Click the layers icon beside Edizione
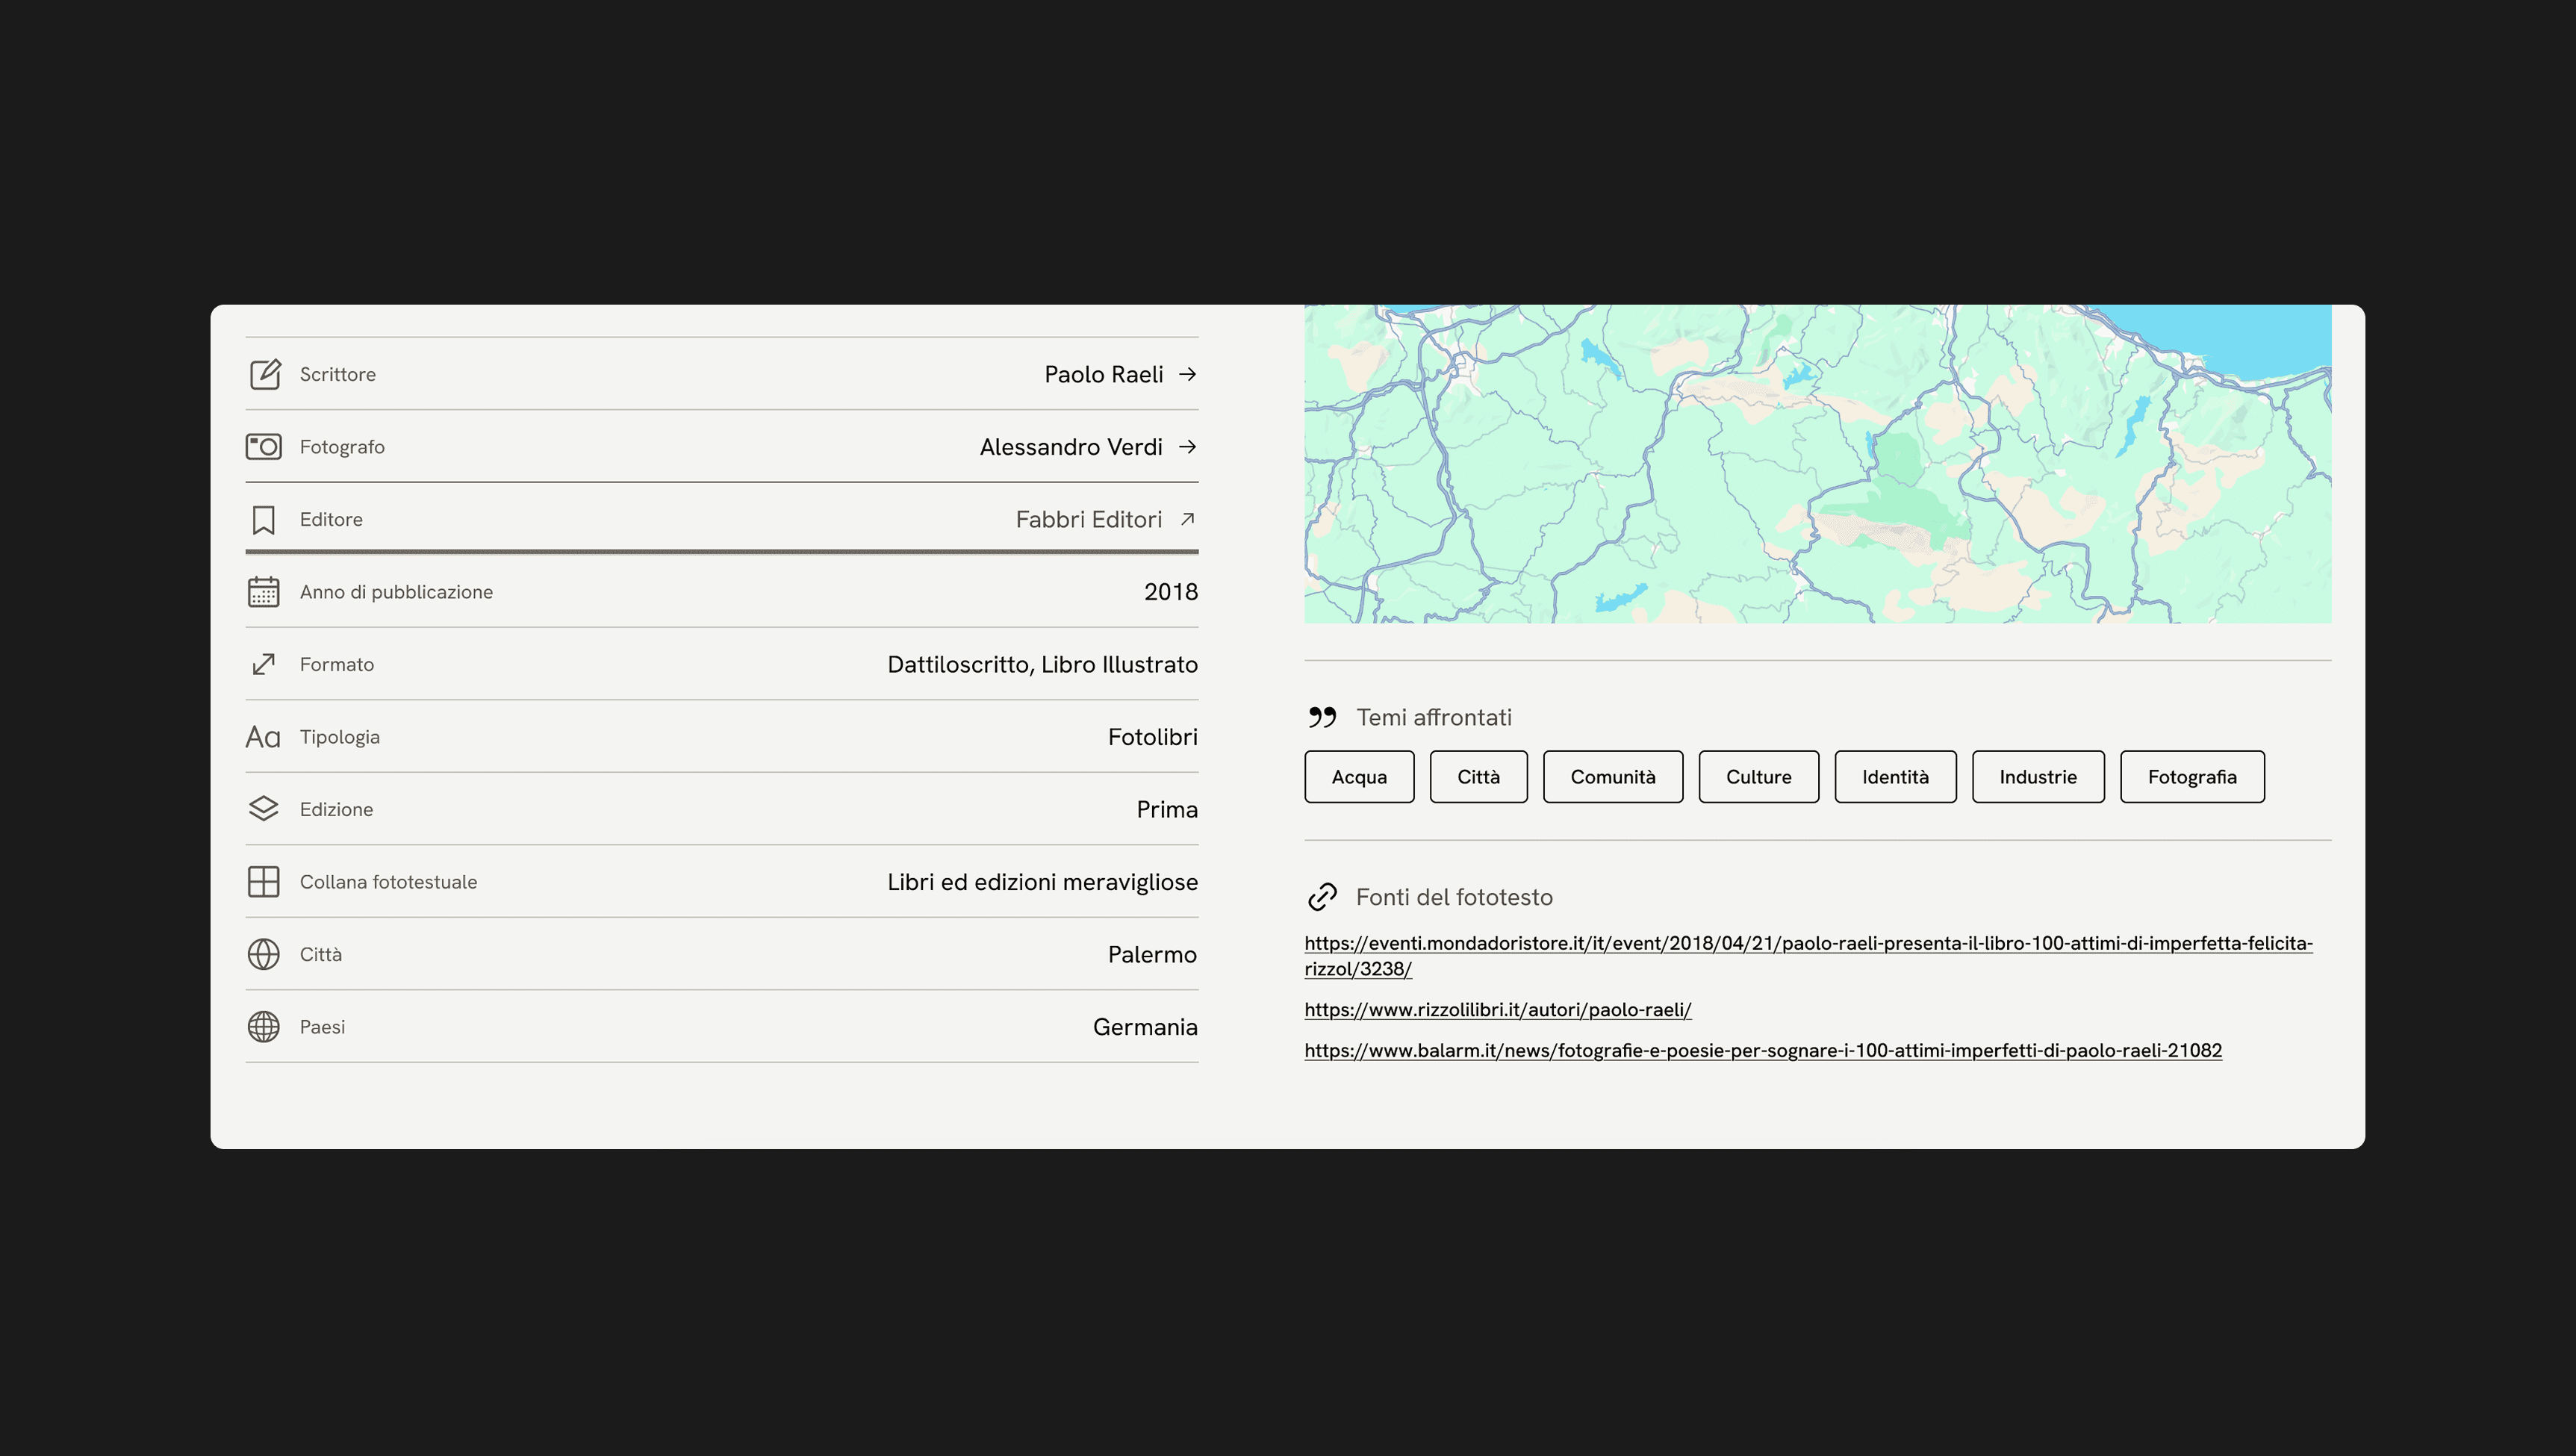 (264, 809)
